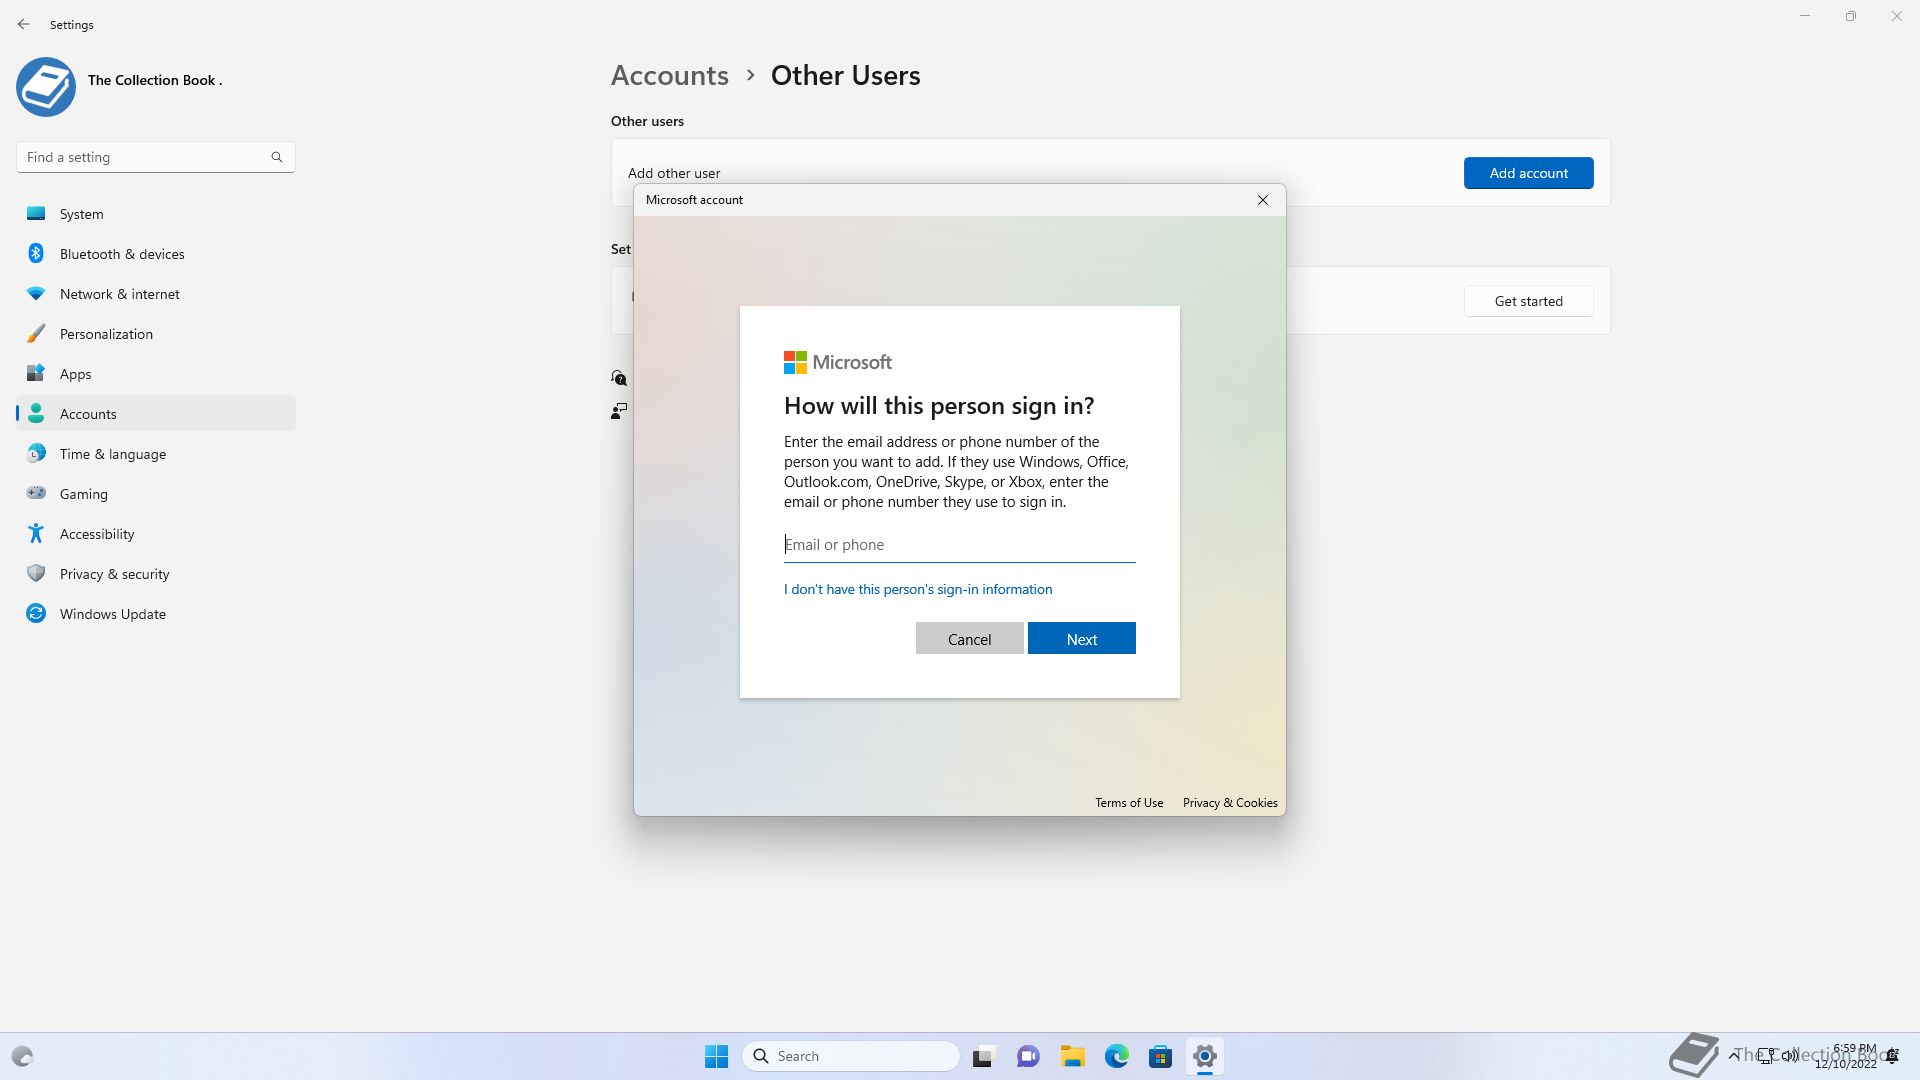Open the Terms of Use link

pos(1129,803)
